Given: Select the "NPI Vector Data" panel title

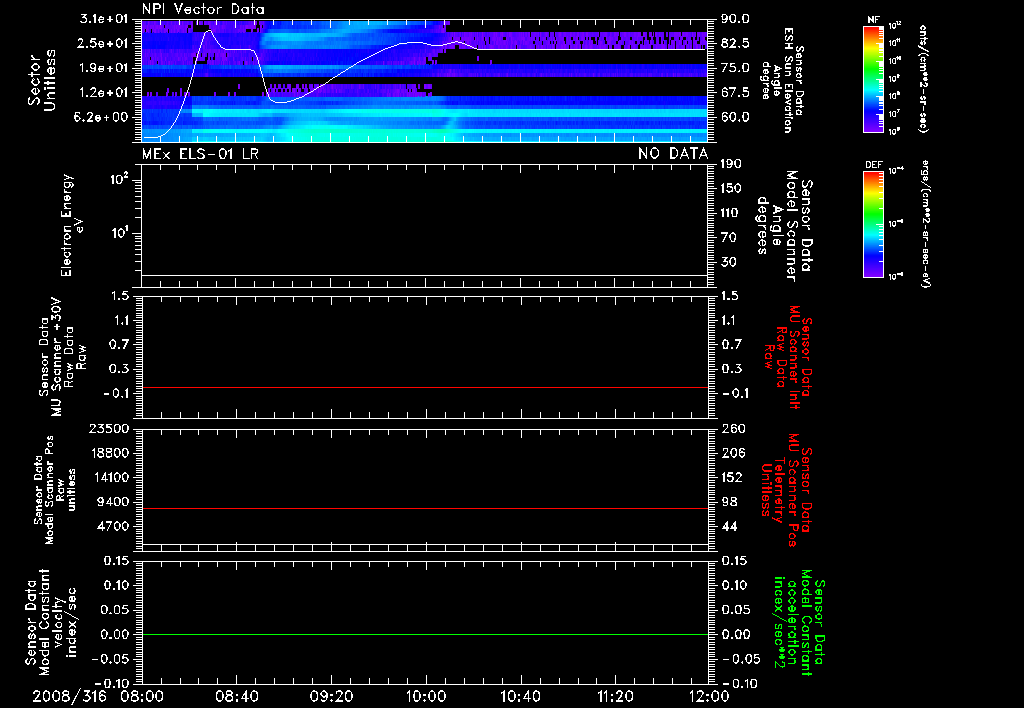Looking at the screenshot, I should 203,9.
